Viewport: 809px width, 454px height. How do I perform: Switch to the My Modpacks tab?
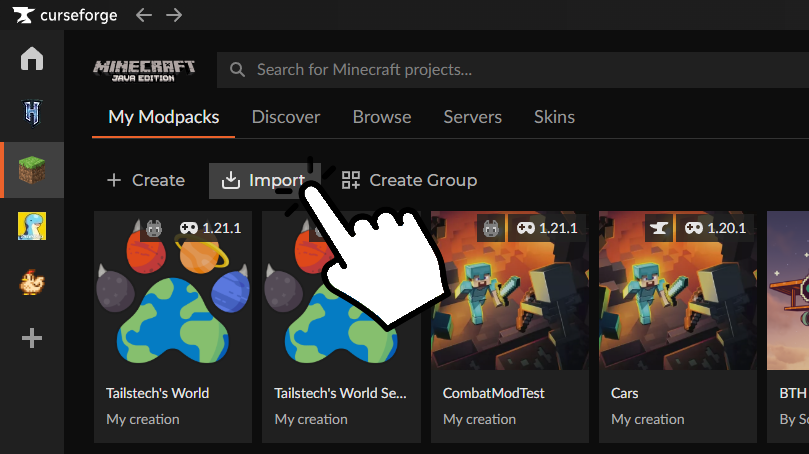click(164, 117)
